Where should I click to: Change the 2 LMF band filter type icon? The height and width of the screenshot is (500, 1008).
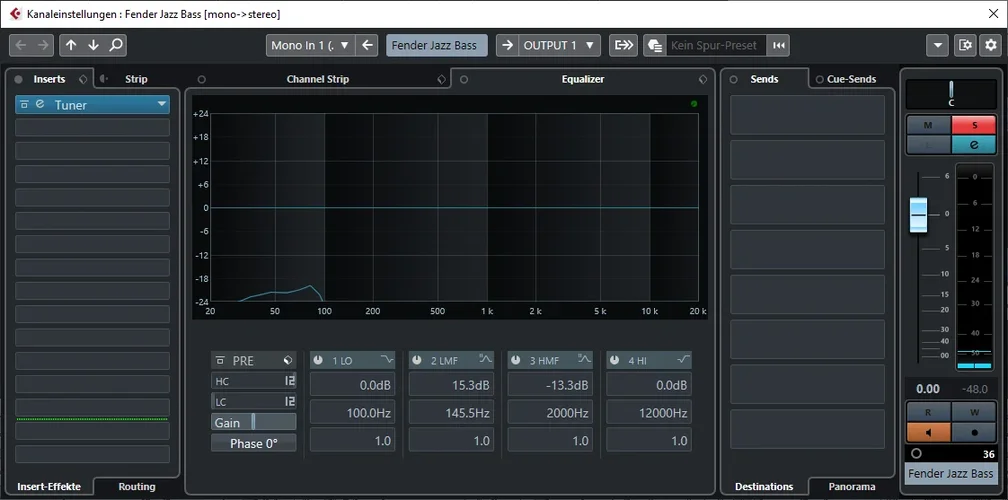pos(485,359)
